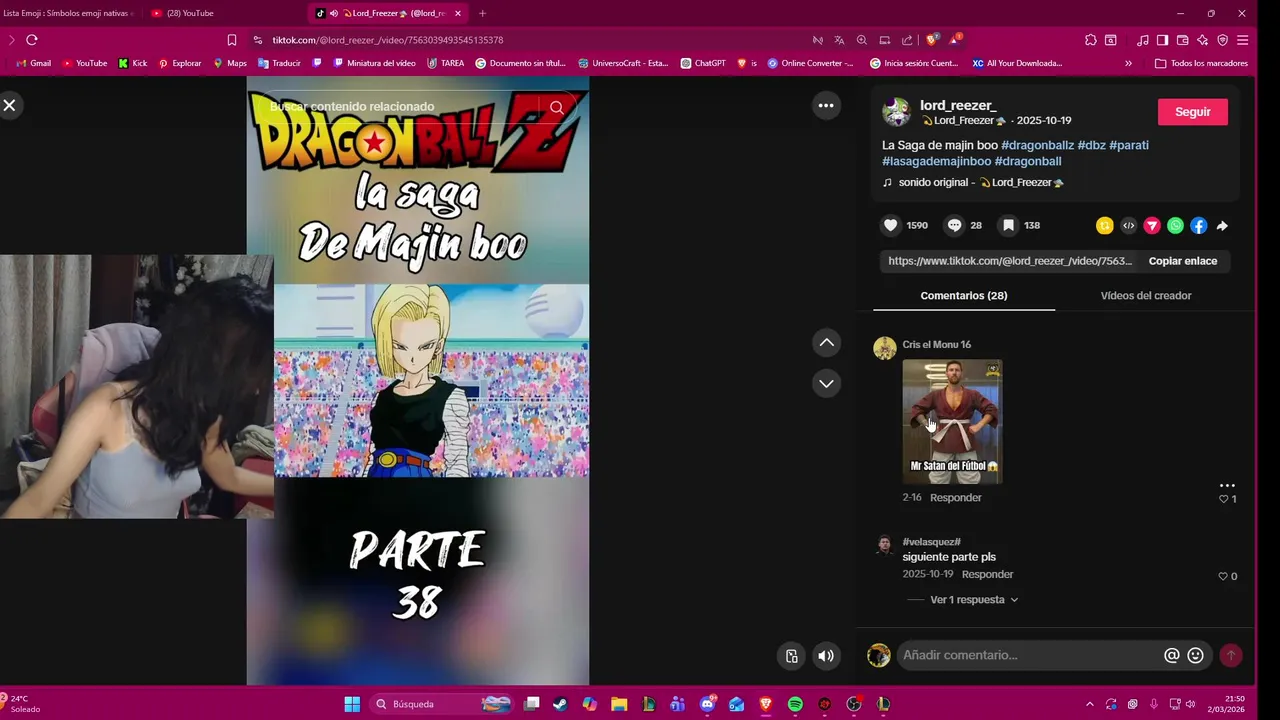The width and height of the screenshot is (1280, 720).
Task: Open lord_reezer_ profile avatar
Action: (896, 112)
